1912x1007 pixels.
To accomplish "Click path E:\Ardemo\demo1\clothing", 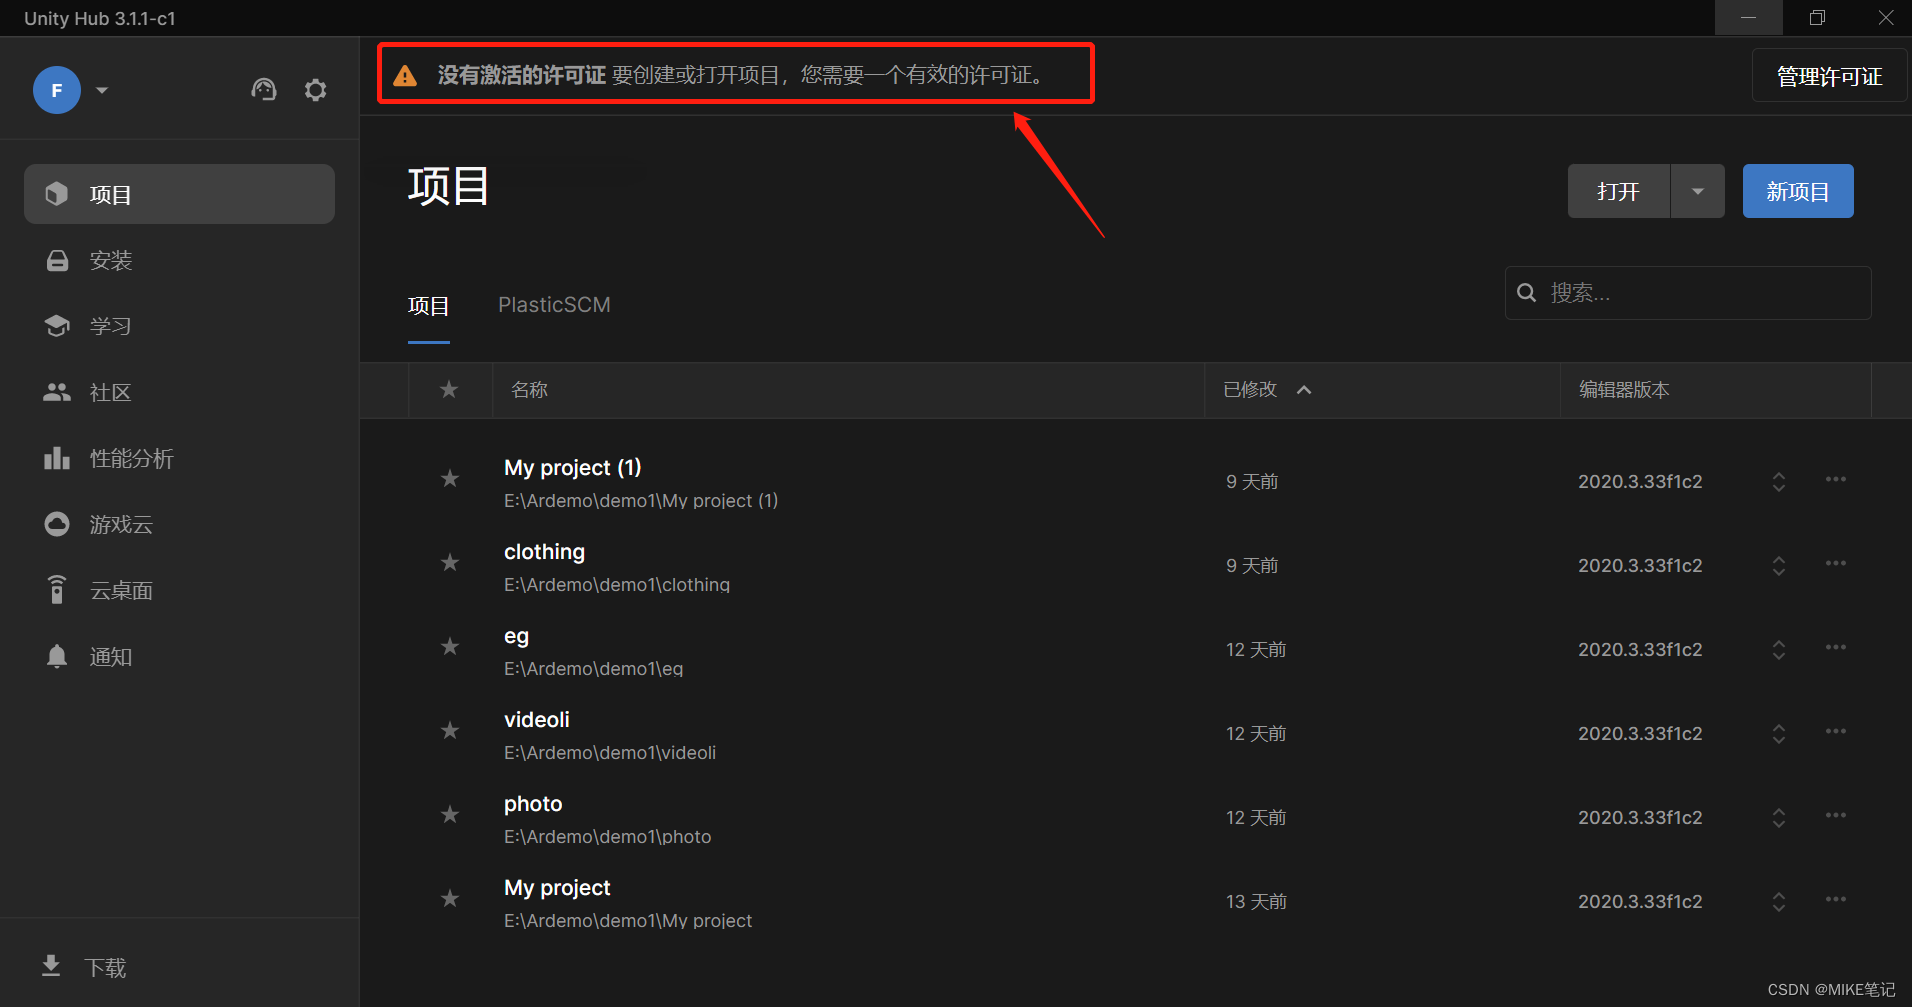I will [617, 585].
